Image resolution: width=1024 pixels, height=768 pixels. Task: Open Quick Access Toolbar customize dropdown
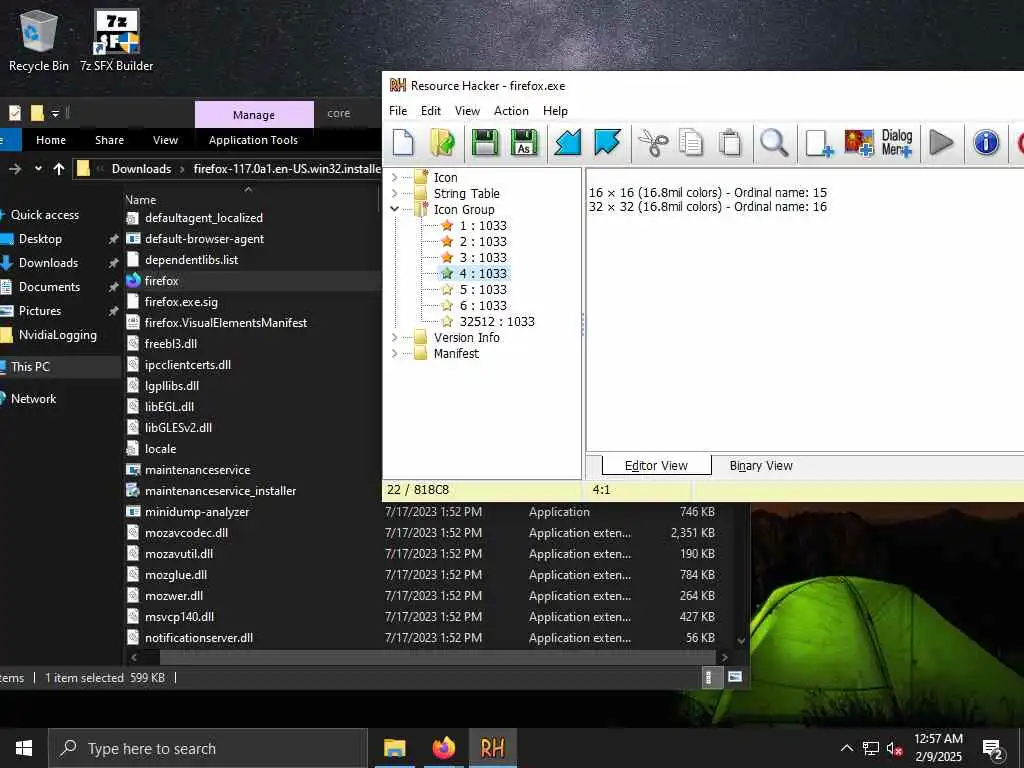(x=56, y=114)
